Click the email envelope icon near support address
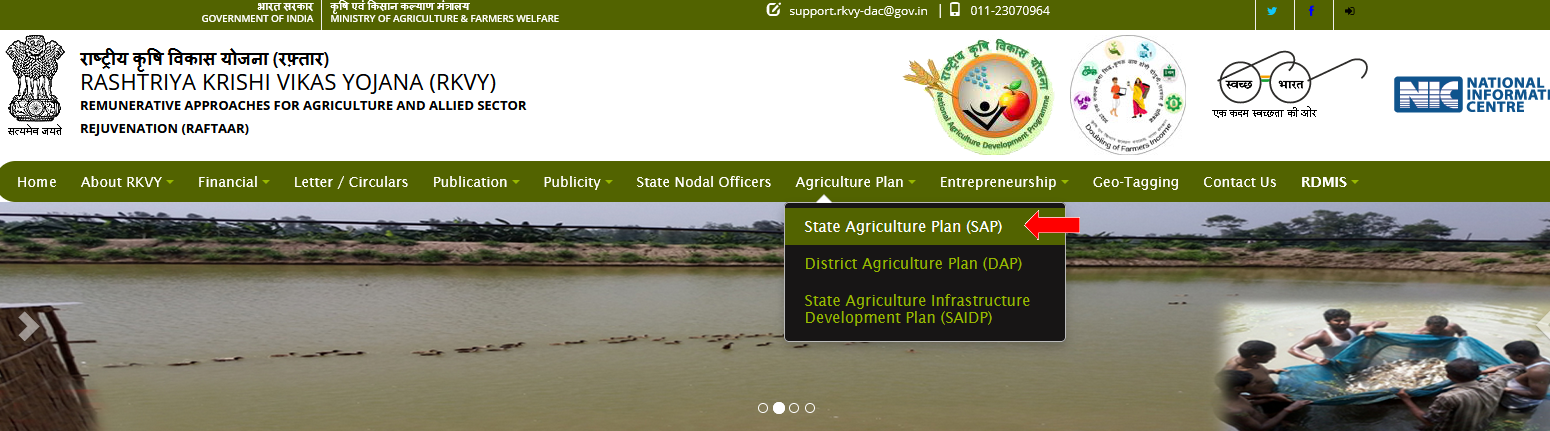1550x431 pixels. 773,10
